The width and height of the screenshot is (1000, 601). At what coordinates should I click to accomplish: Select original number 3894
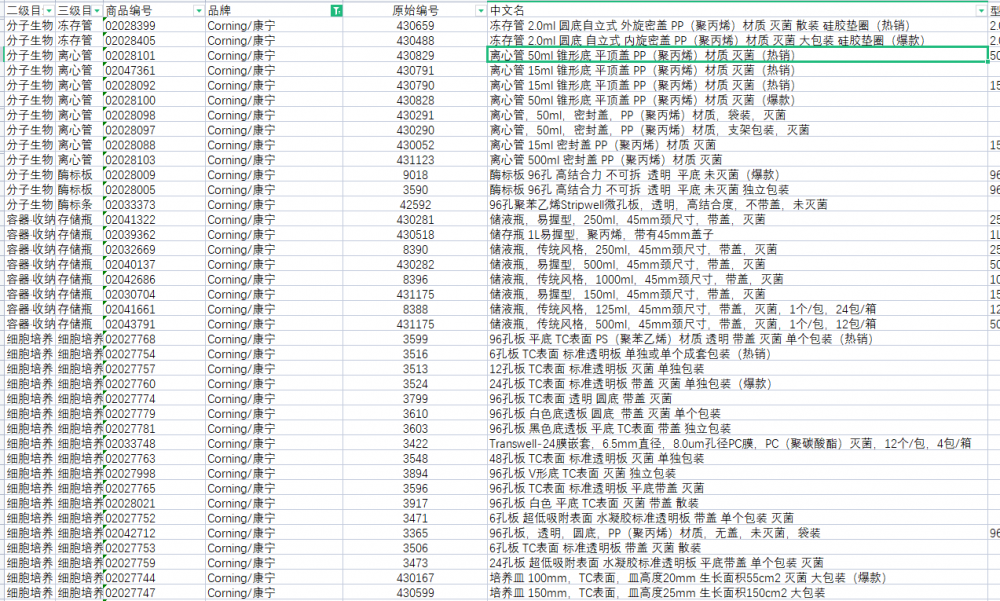(x=415, y=473)
